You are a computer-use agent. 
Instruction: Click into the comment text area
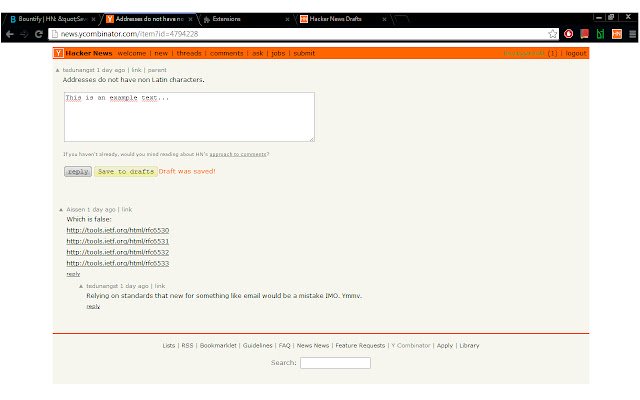(x=189, y=117)
